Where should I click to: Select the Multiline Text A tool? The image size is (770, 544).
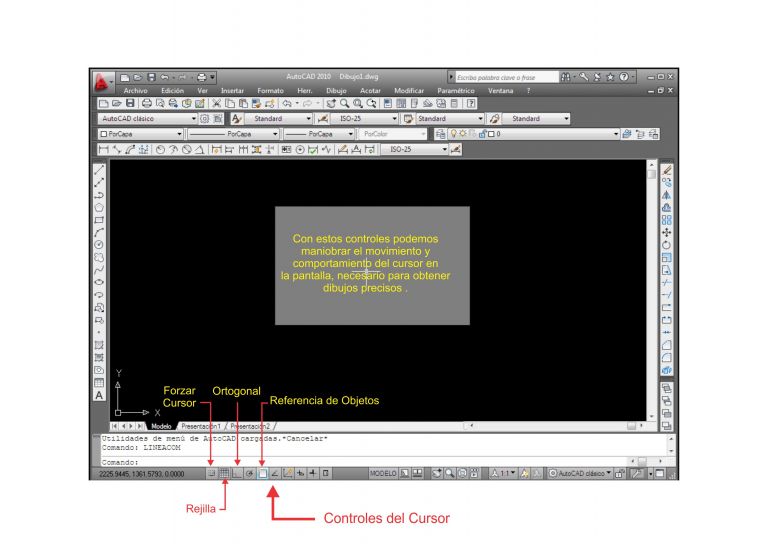(99, 396)
